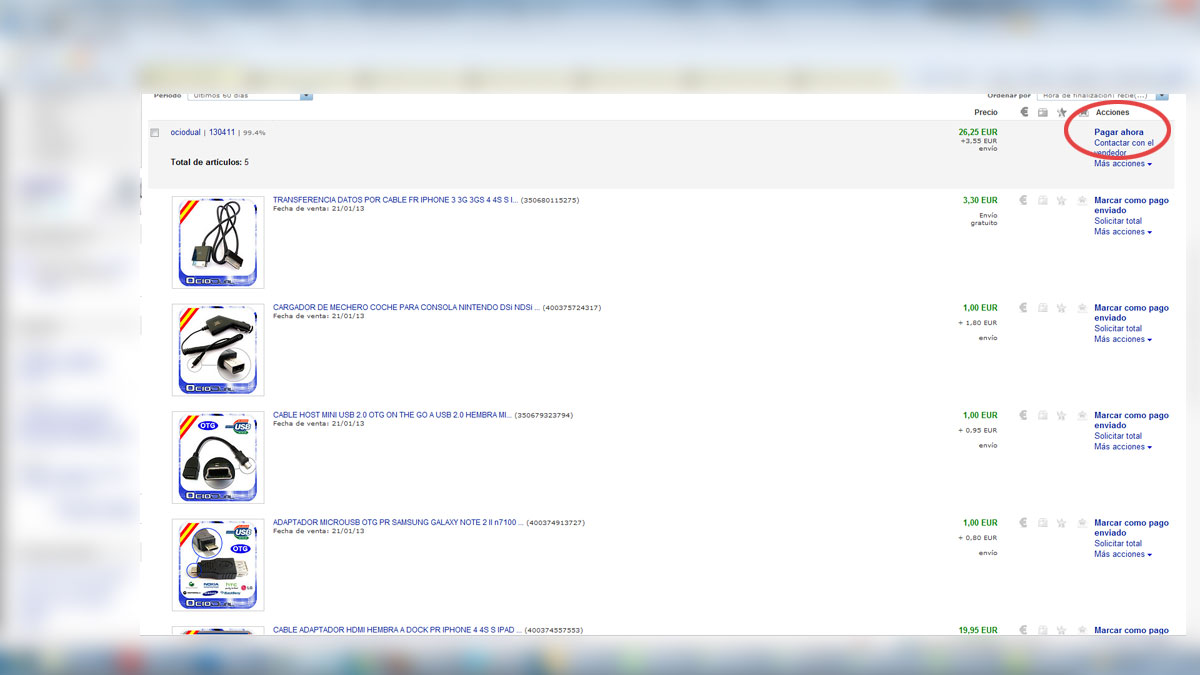Screen dimensions: 1200x675
Task: Click 'Solicitar total' for CABLE HOST MINI USB item
Action: pyautogui.click(x=1118, y=436)
